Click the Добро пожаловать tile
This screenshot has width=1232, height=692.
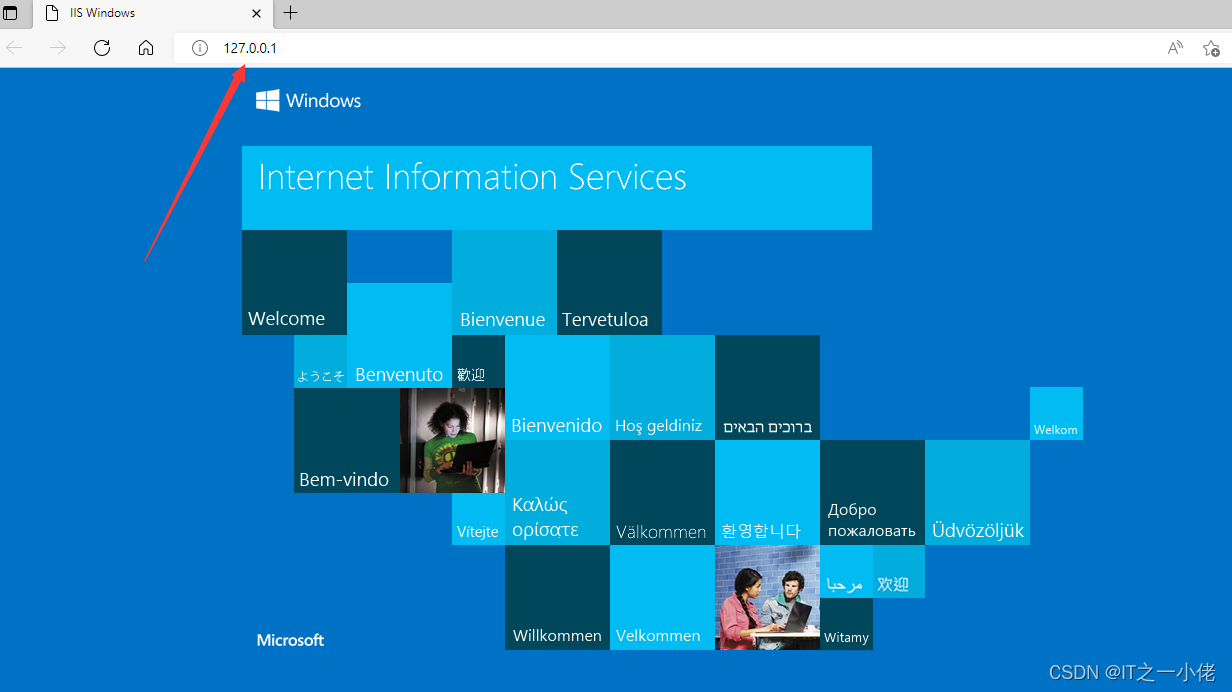(872, 492)
